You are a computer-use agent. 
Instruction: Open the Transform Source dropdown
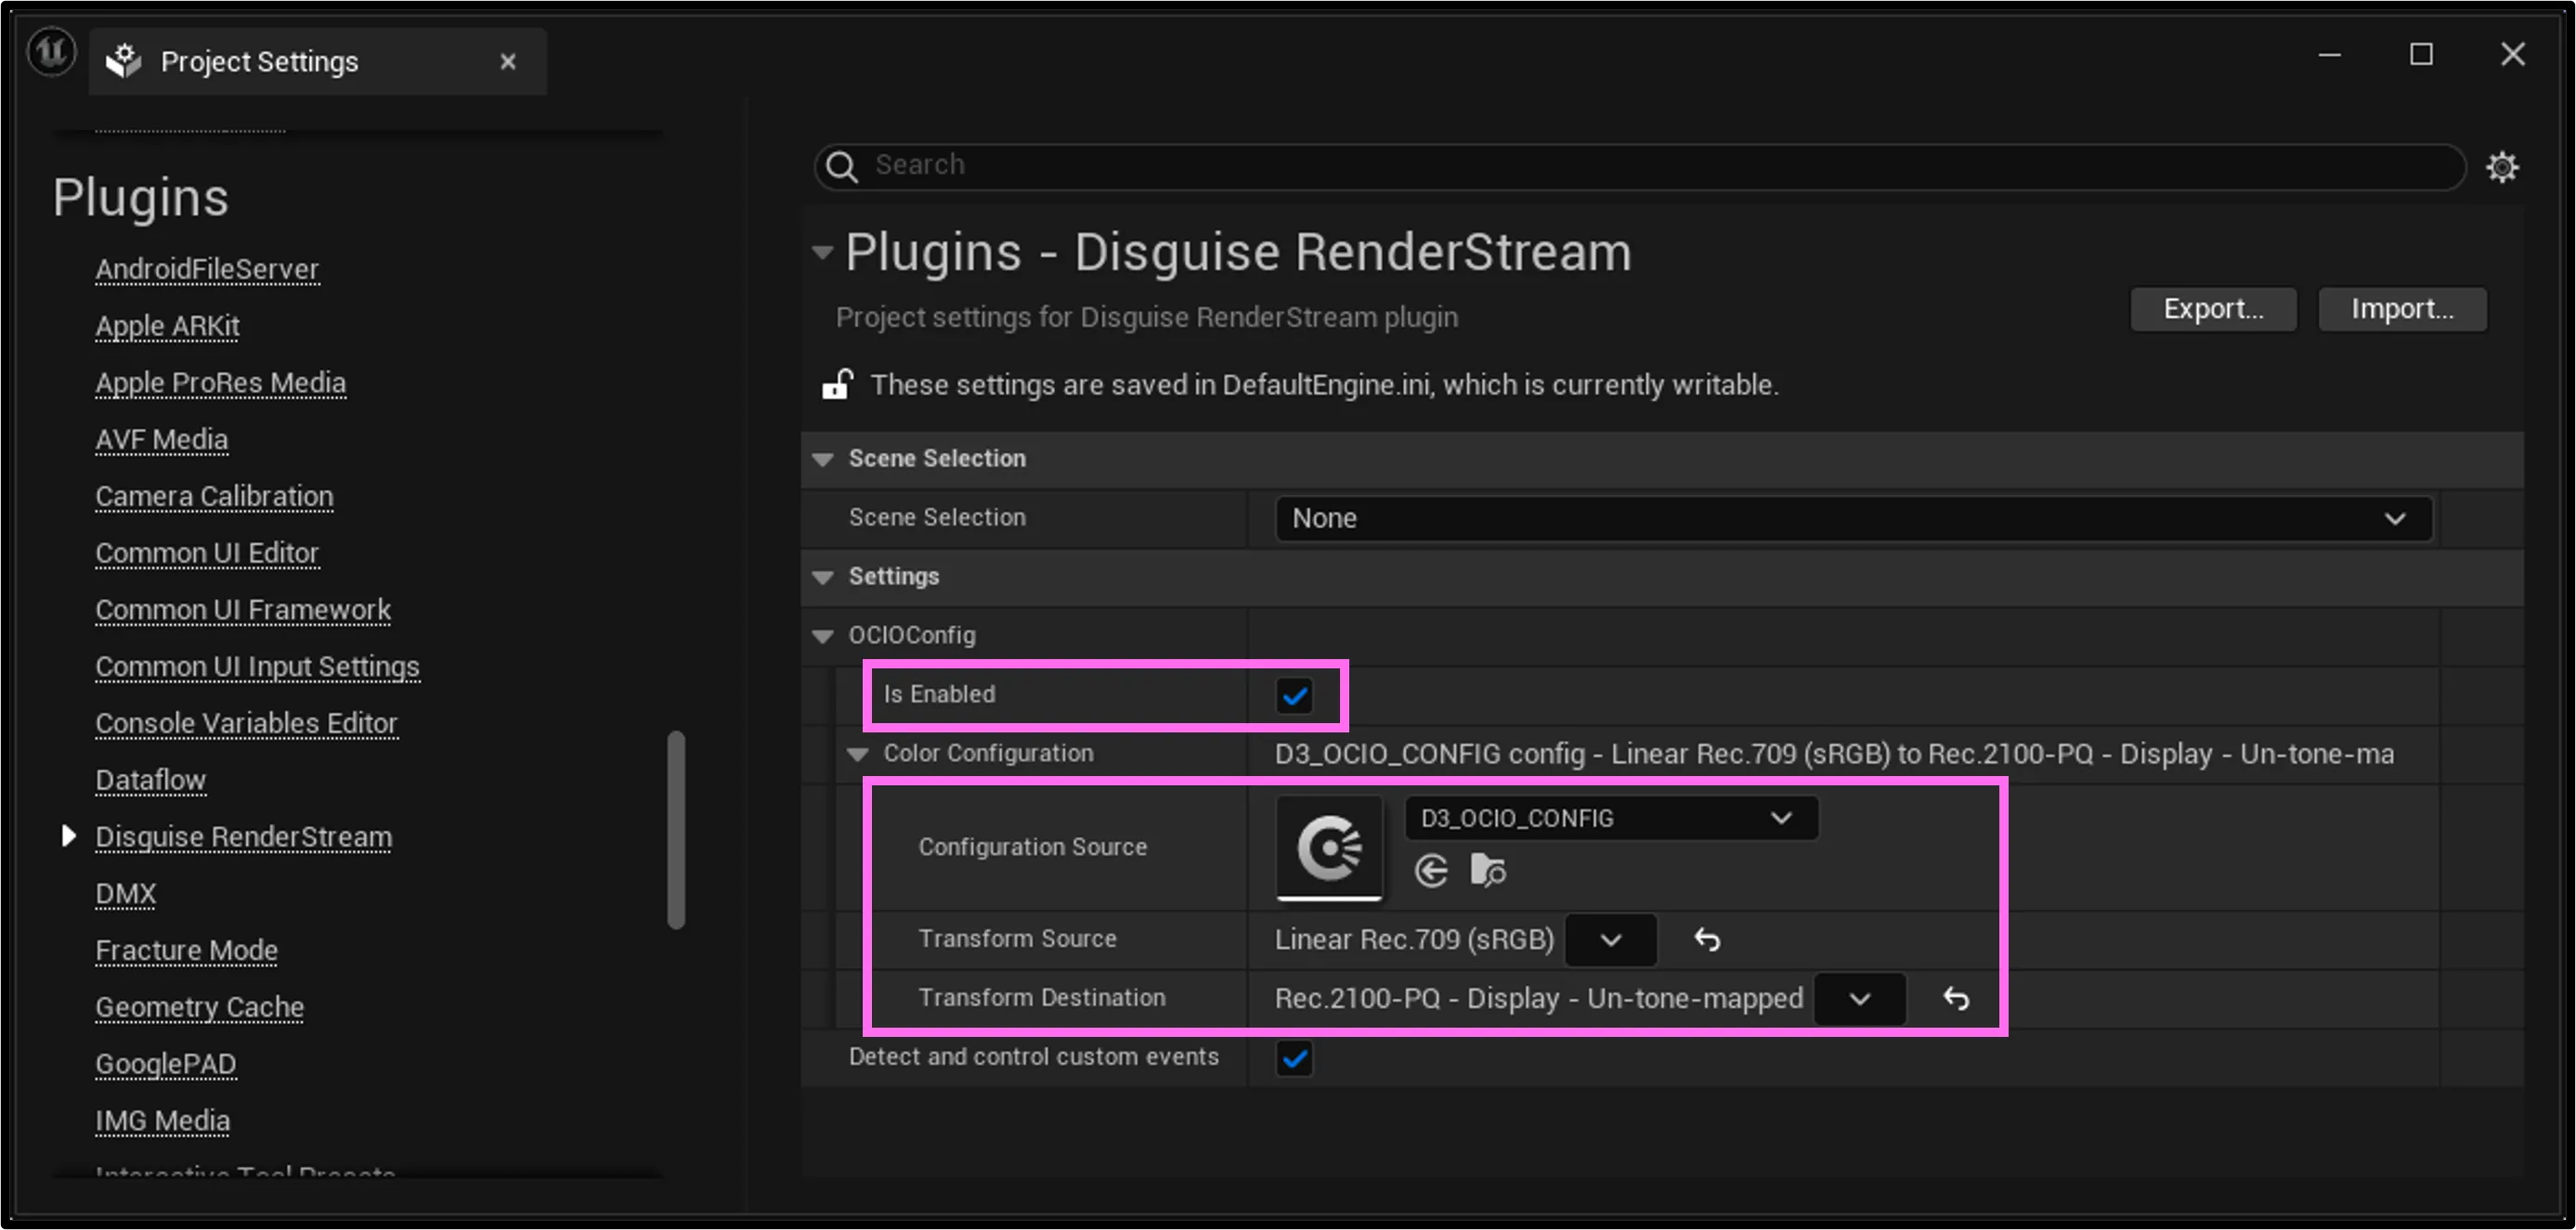[1610, 938]
